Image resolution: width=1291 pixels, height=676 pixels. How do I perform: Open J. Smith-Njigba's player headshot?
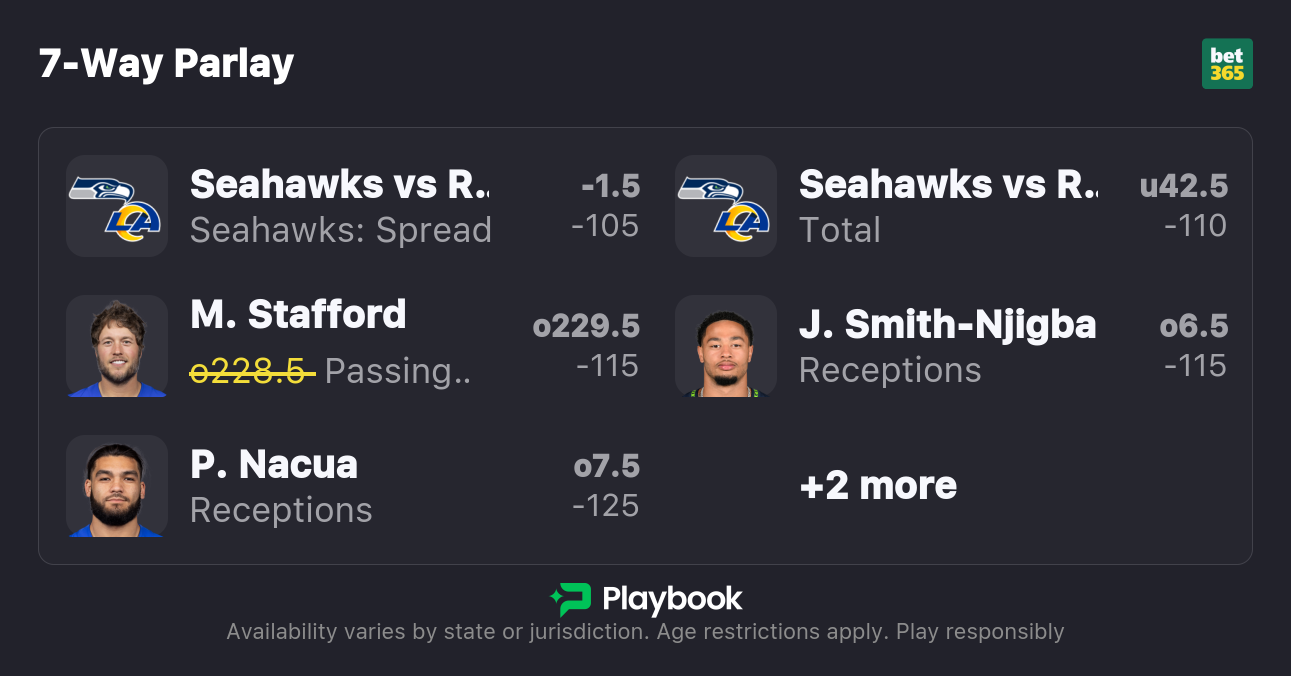(725, 346)
